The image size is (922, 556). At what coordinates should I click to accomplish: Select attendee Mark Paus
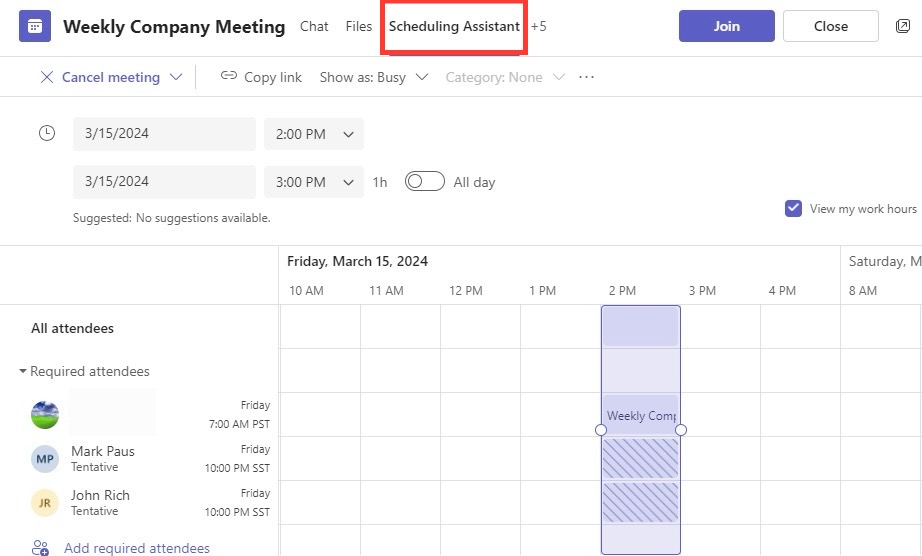point(103,451)
